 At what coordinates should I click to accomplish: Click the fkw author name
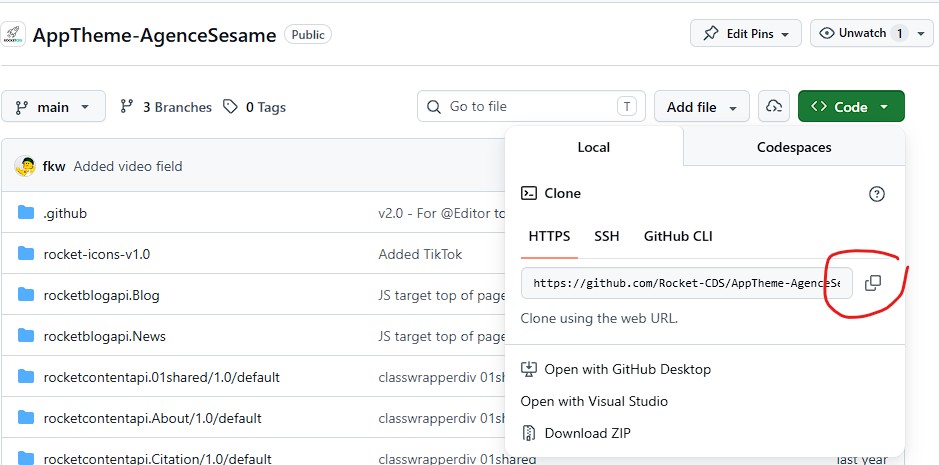(x=54, y=166)
